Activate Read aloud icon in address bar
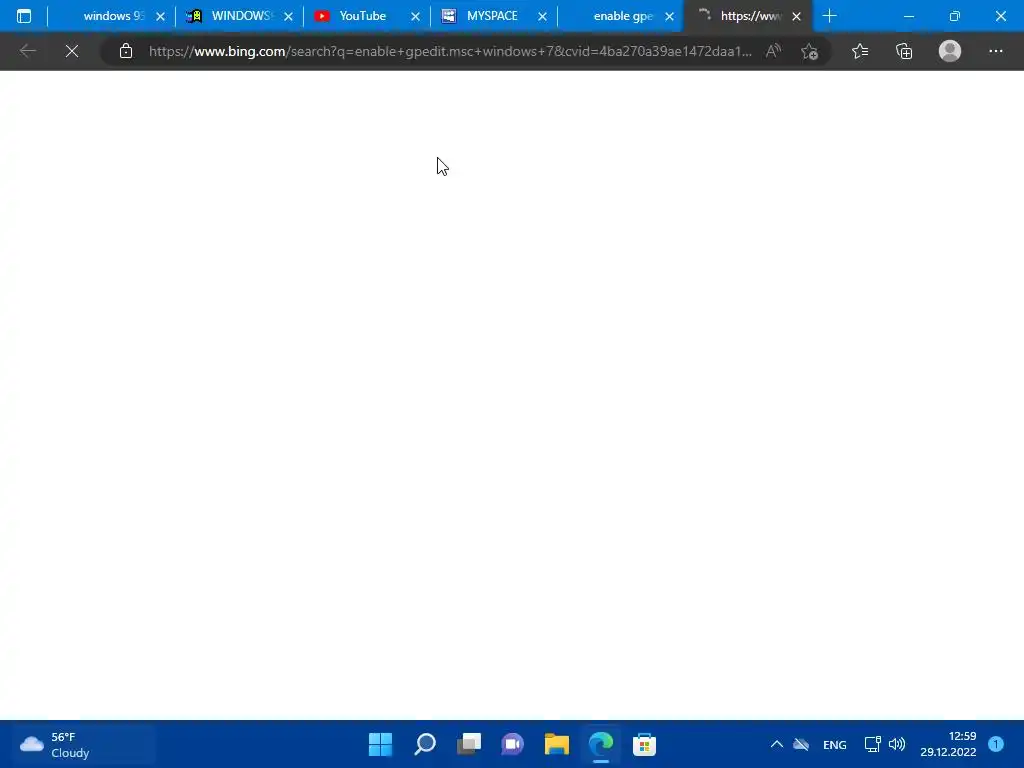 tap(773, 51)
